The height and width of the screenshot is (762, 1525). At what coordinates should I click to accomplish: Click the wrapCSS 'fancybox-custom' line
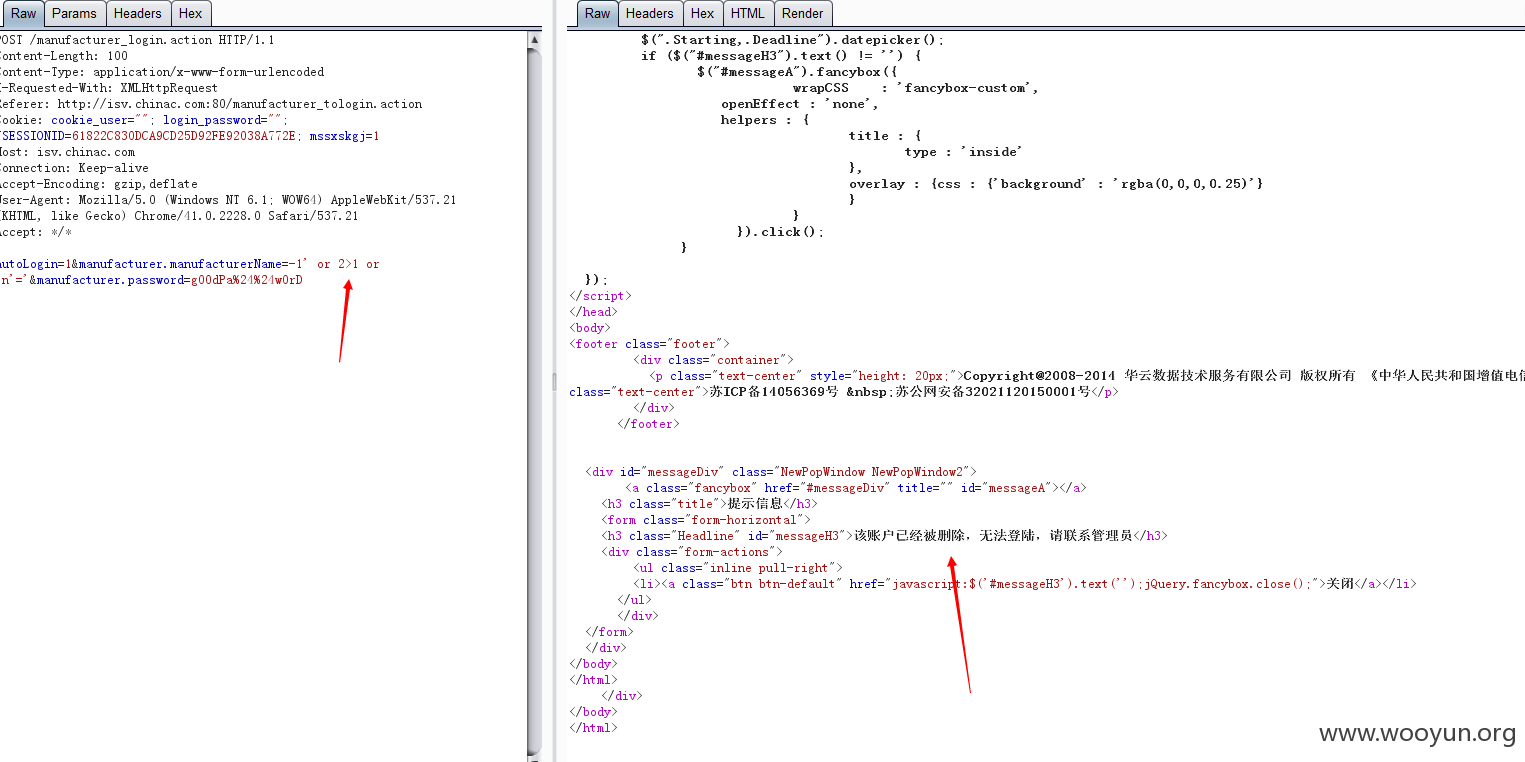point(916,88)
